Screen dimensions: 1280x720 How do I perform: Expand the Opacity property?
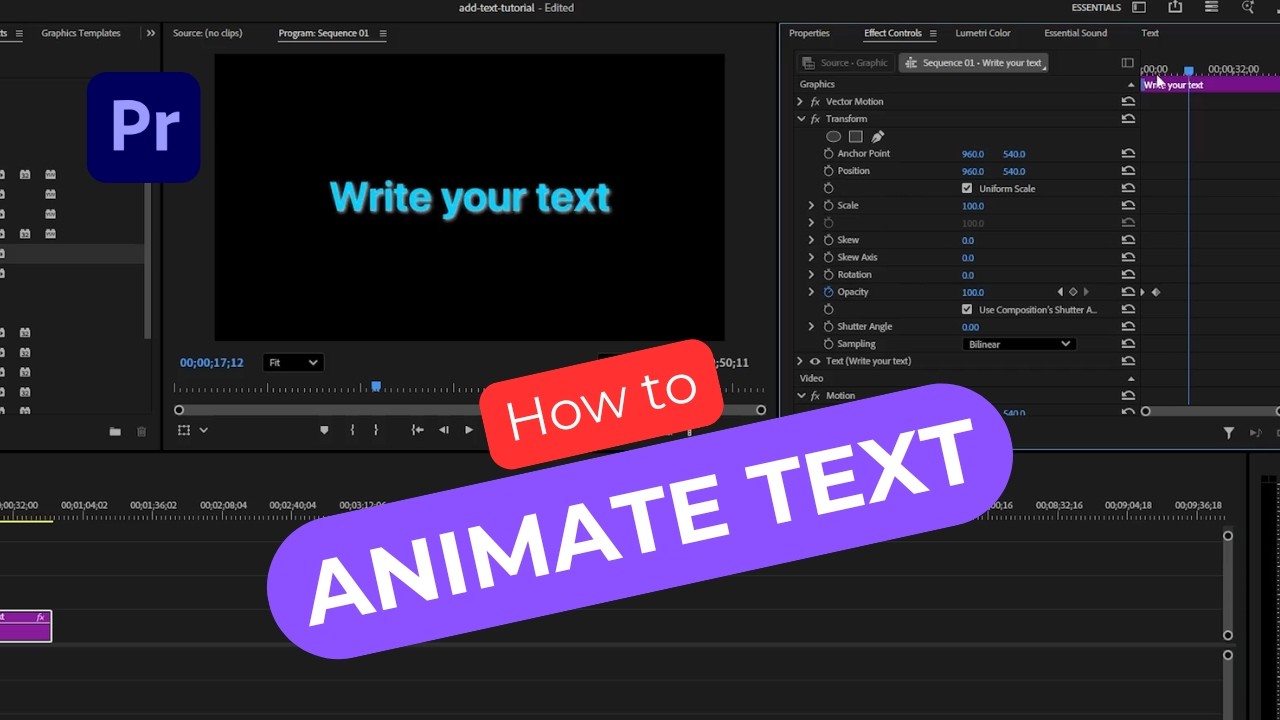pos(811,292)
